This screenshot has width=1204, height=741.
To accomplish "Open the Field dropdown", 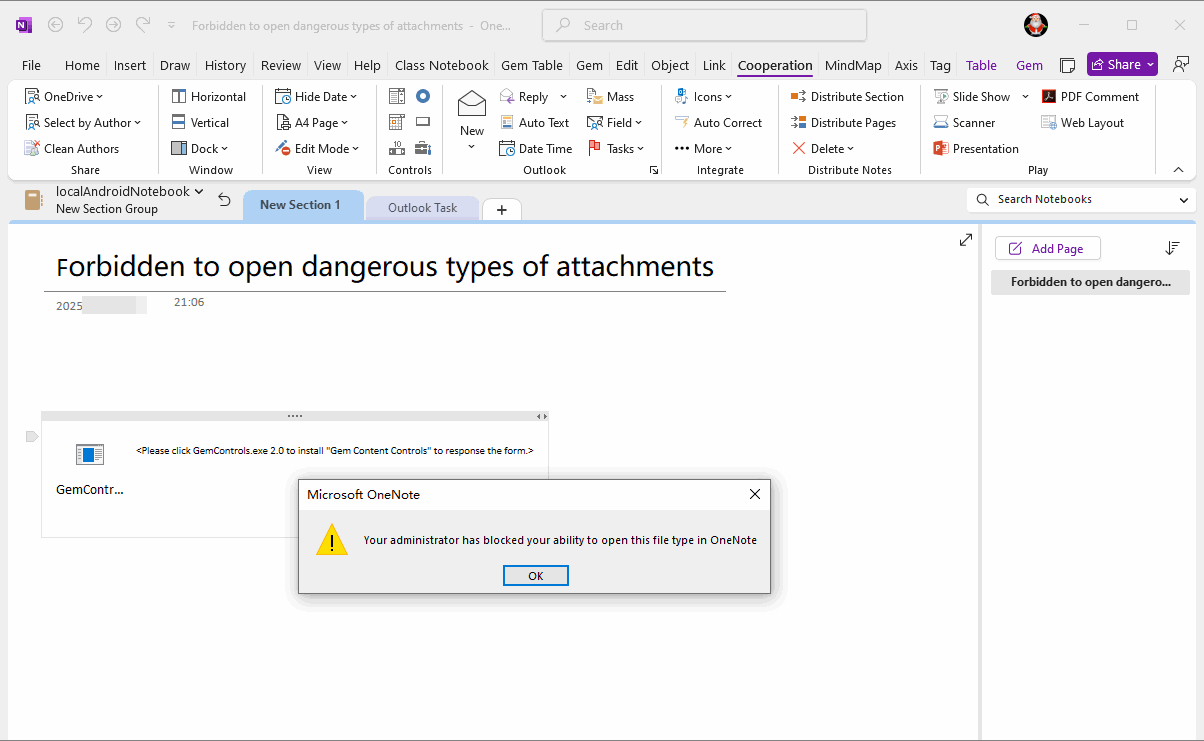I will 615,123.
